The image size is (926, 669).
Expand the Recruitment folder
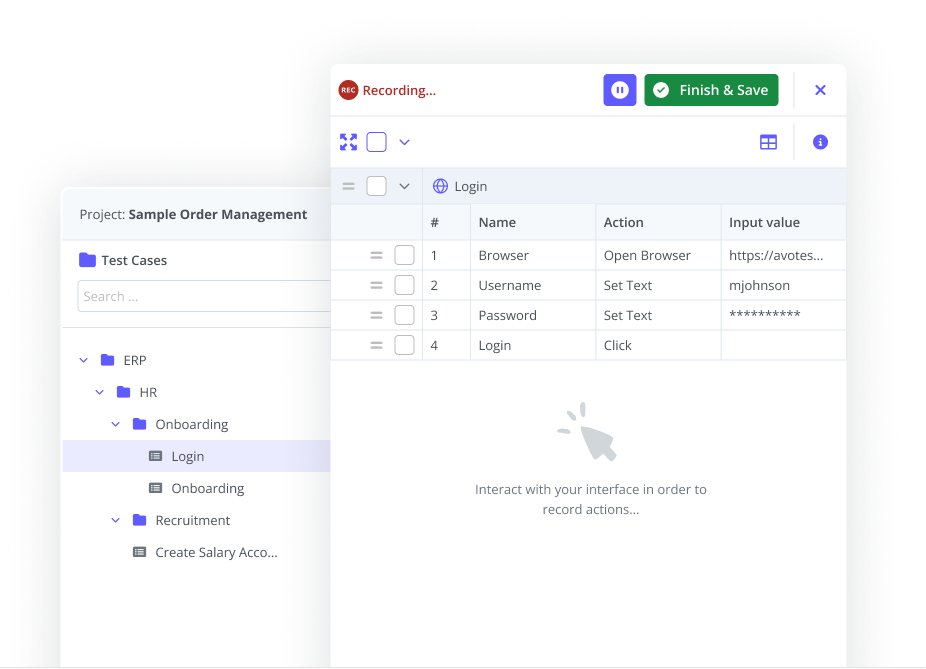pos(116,520)
